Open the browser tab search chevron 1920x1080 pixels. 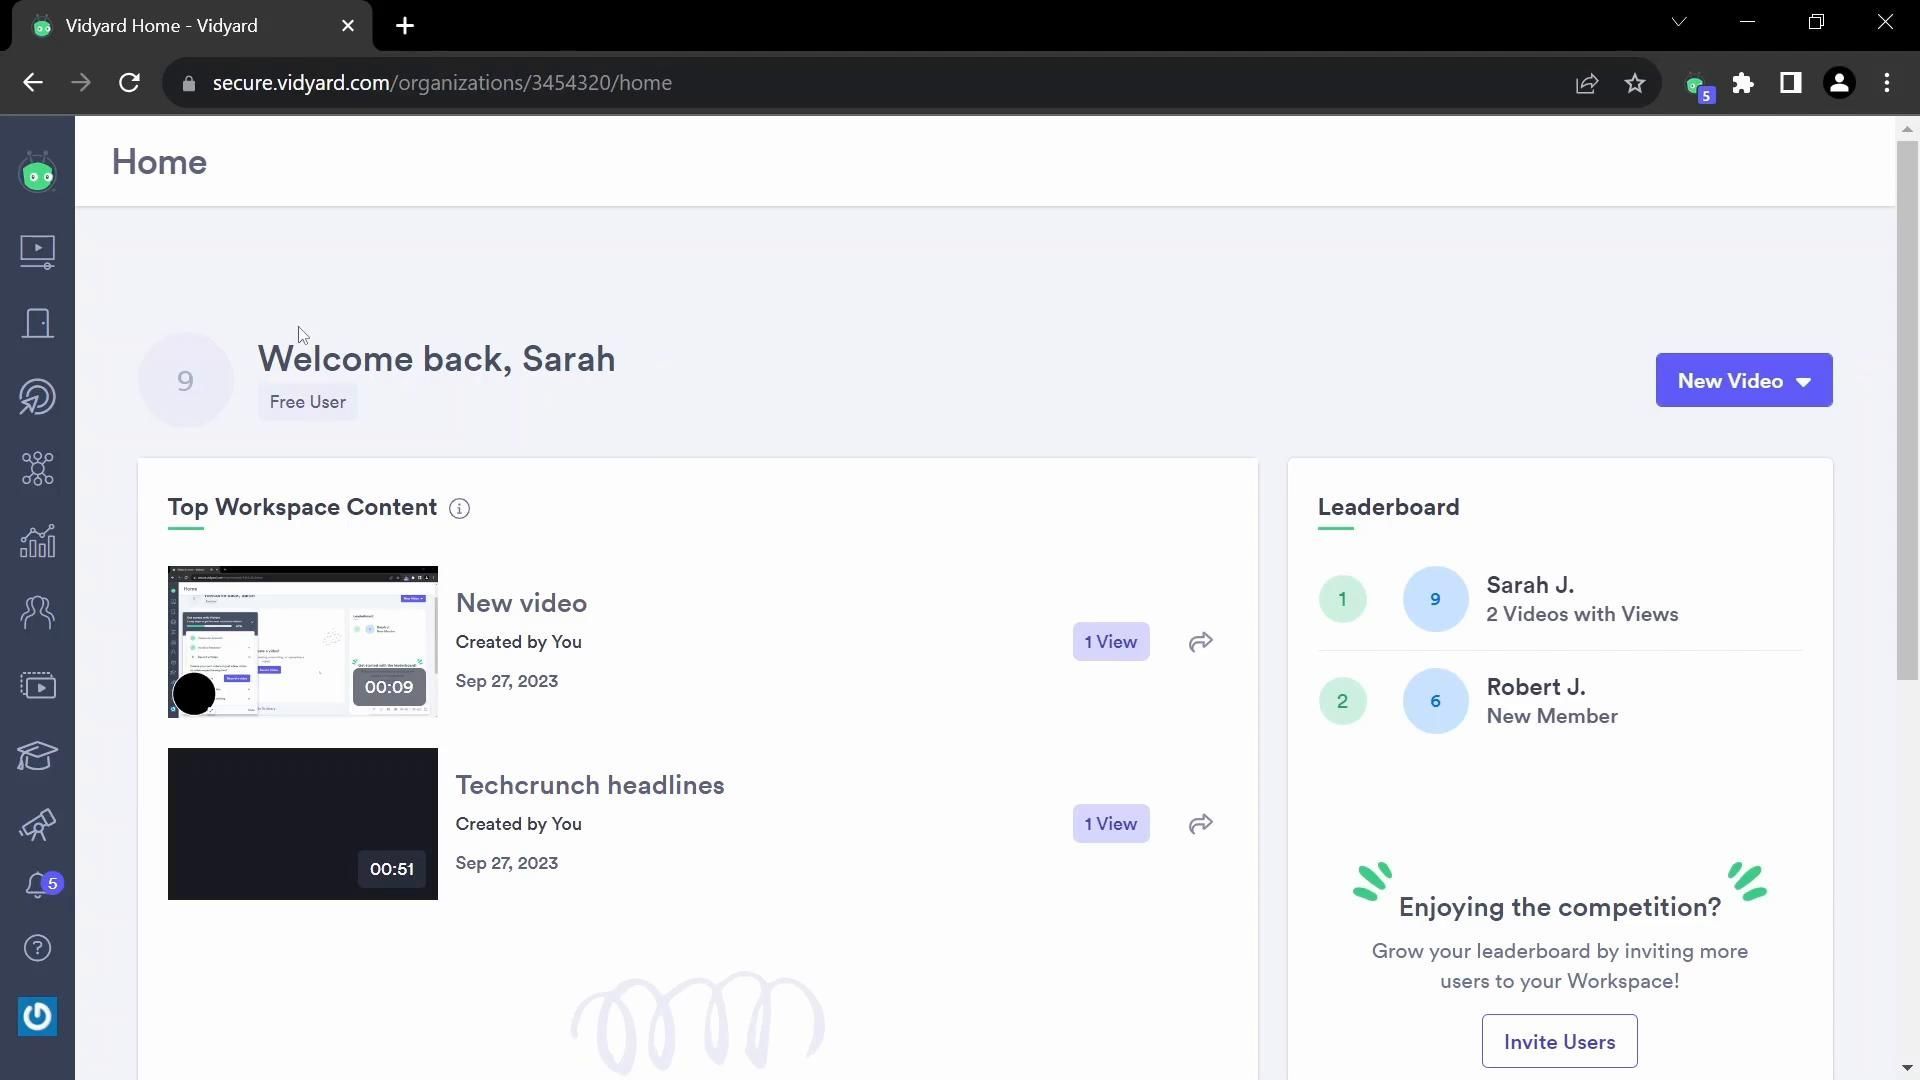coord(1679,22)
